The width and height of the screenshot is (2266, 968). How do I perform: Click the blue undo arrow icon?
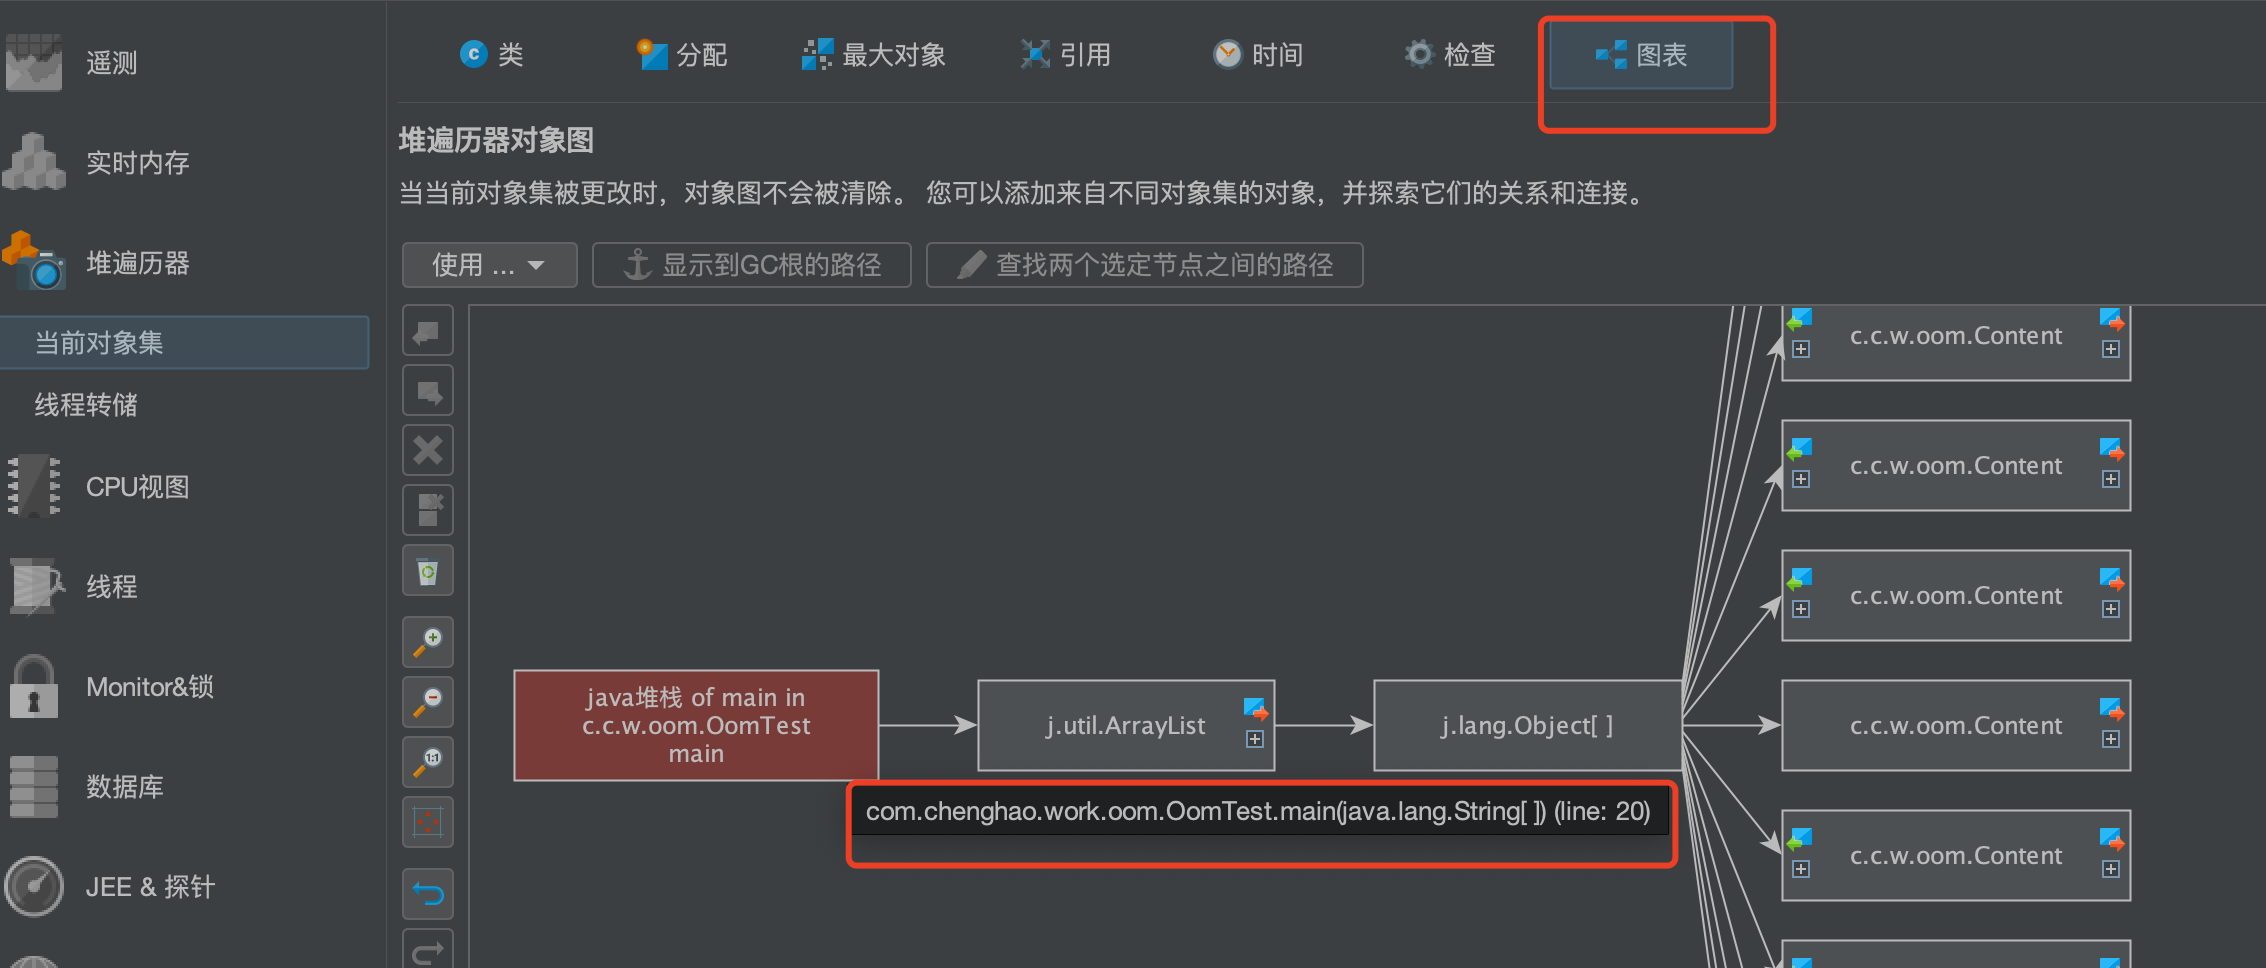tap(428, 893)
